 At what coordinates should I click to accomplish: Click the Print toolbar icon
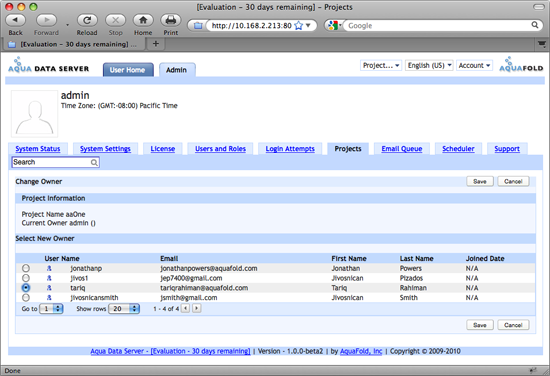pyautogui.click(x=170, y=20)
